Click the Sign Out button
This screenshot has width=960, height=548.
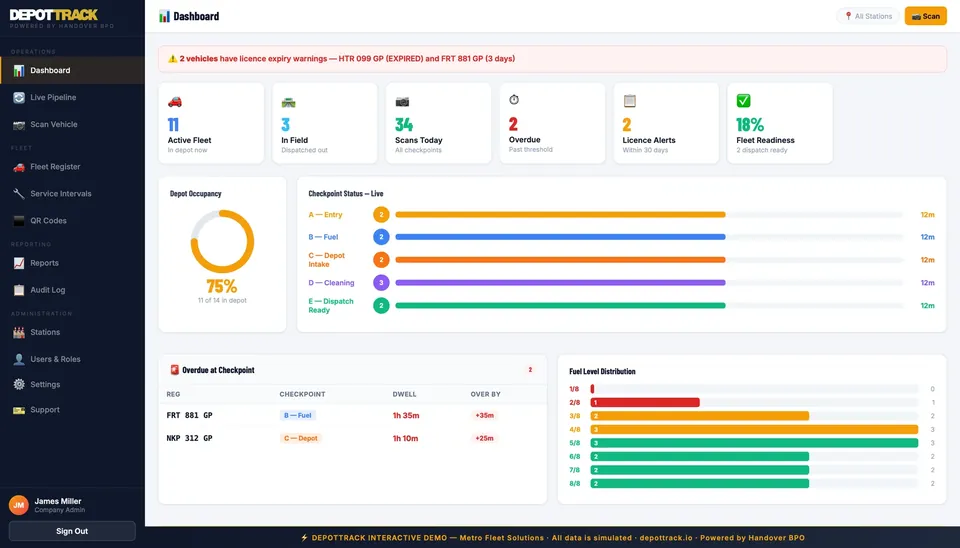tap(72, 531)
